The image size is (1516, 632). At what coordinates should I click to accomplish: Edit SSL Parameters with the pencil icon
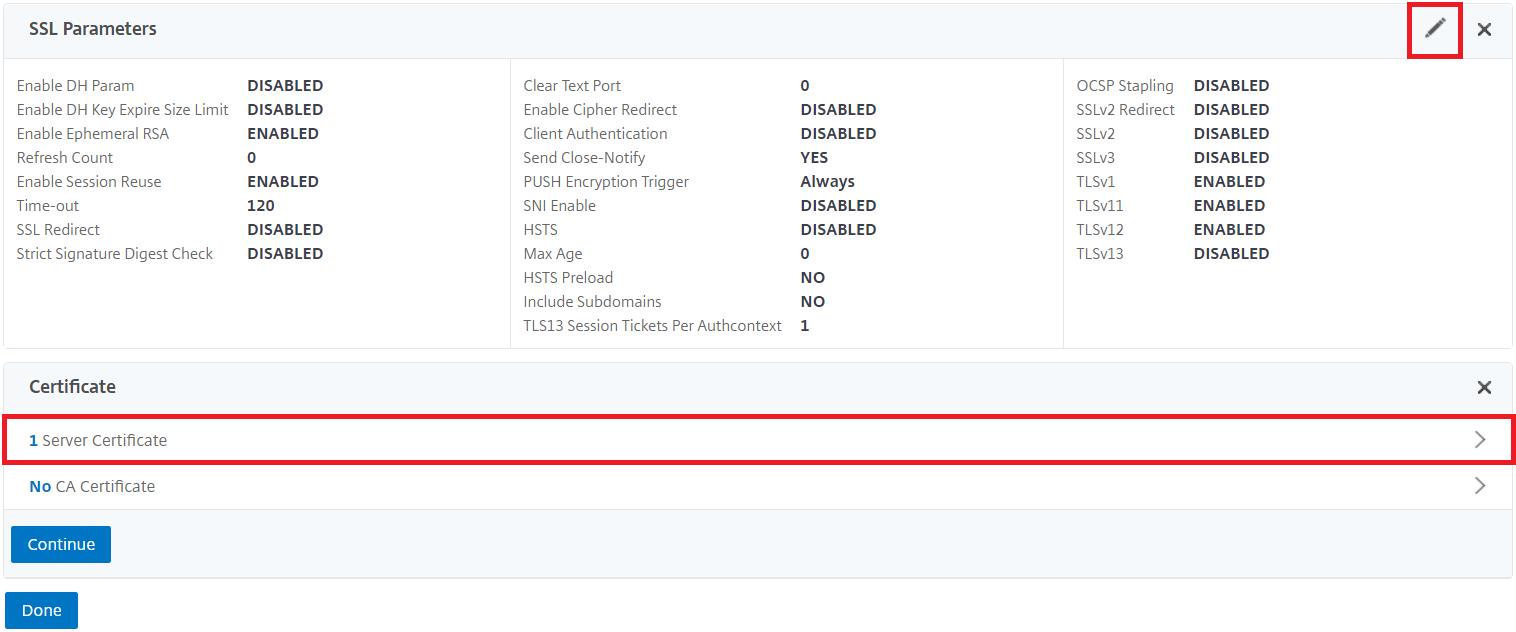point(1435,29)
